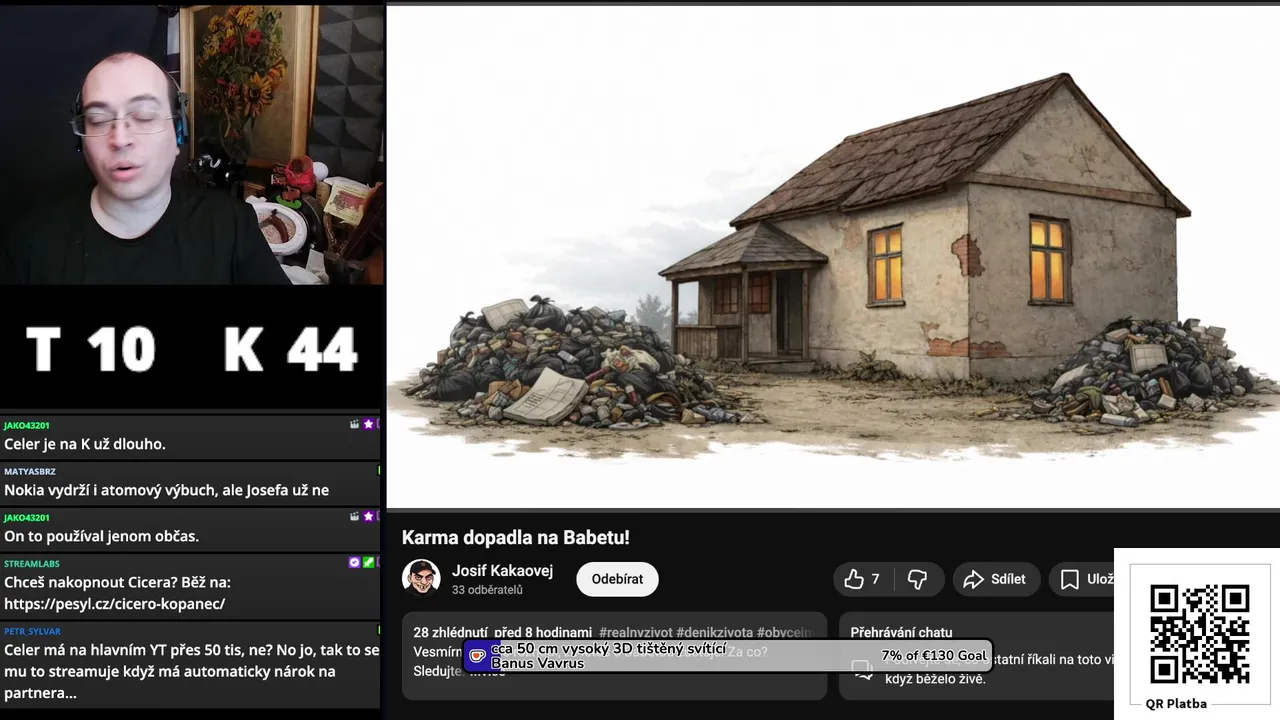Click the Banus Vavrus donor name
The width and height of the screenshot is (1280, 720).
click(537, 663)
